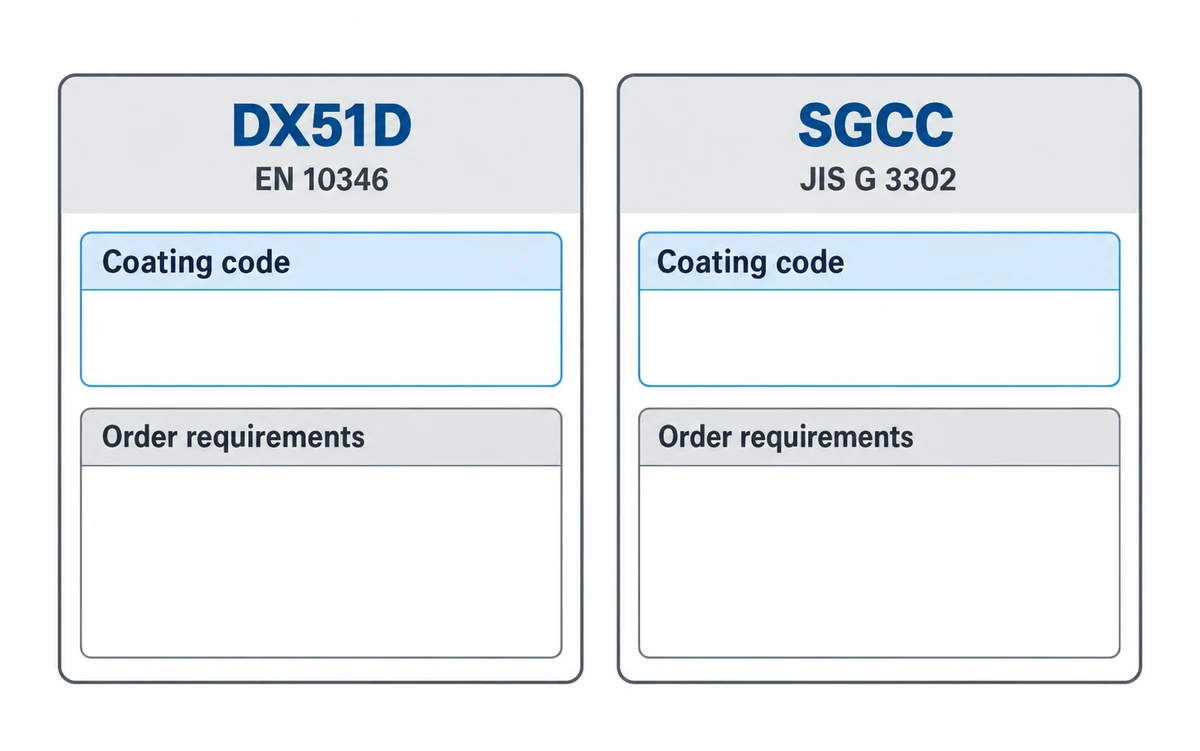Click the SGCC order requirements box
This screenshot has width=1200, height=751.
[879, 561]
